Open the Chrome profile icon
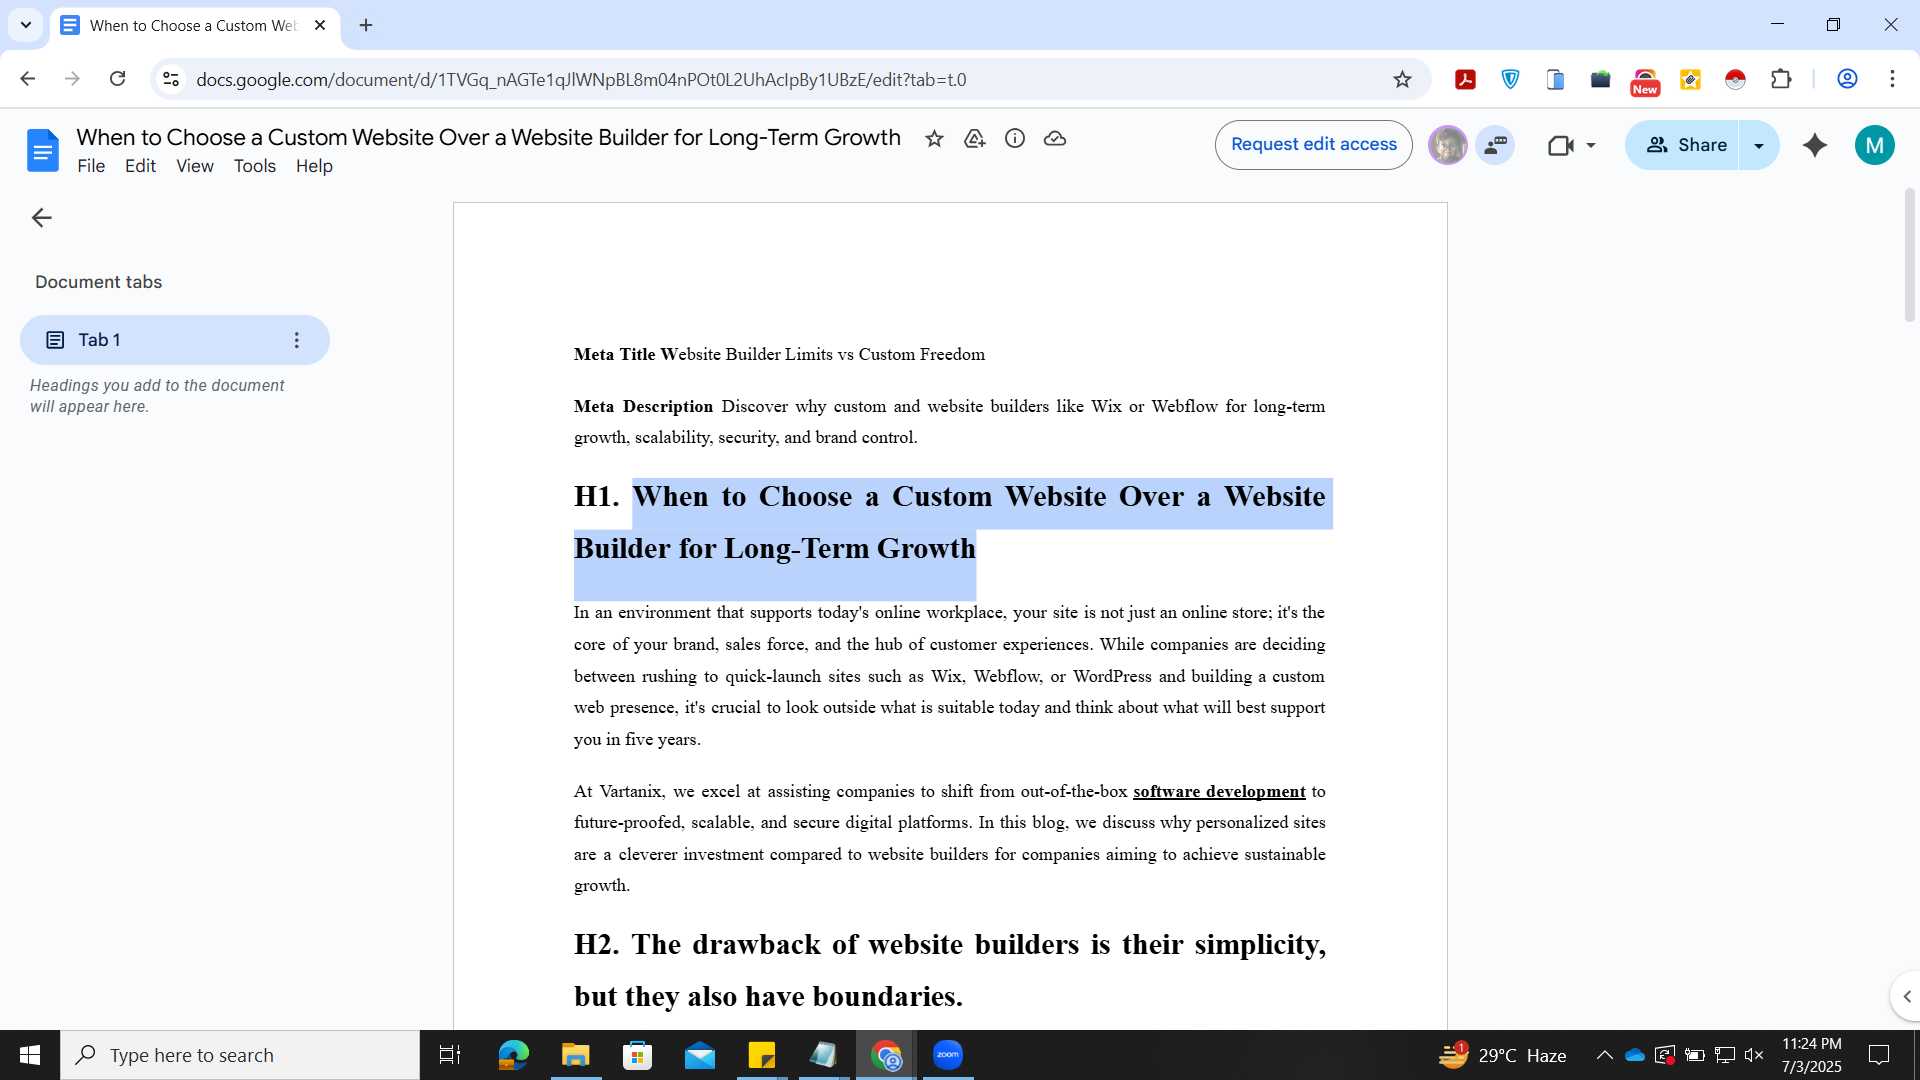1920x1080 pixels. [1847, 79]
